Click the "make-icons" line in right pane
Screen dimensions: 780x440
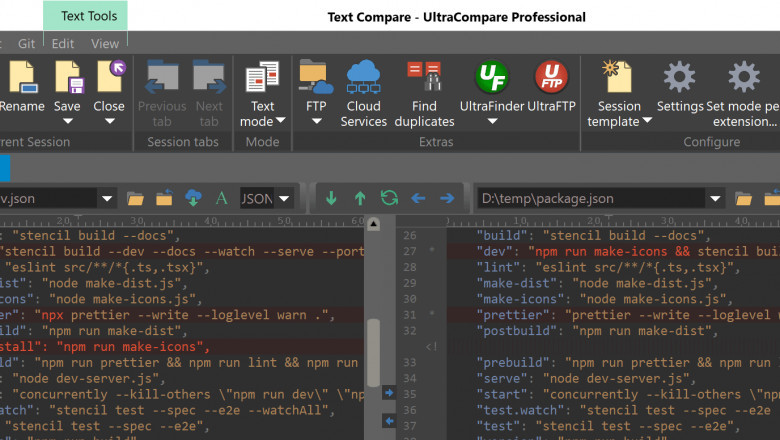click(604, 299)
